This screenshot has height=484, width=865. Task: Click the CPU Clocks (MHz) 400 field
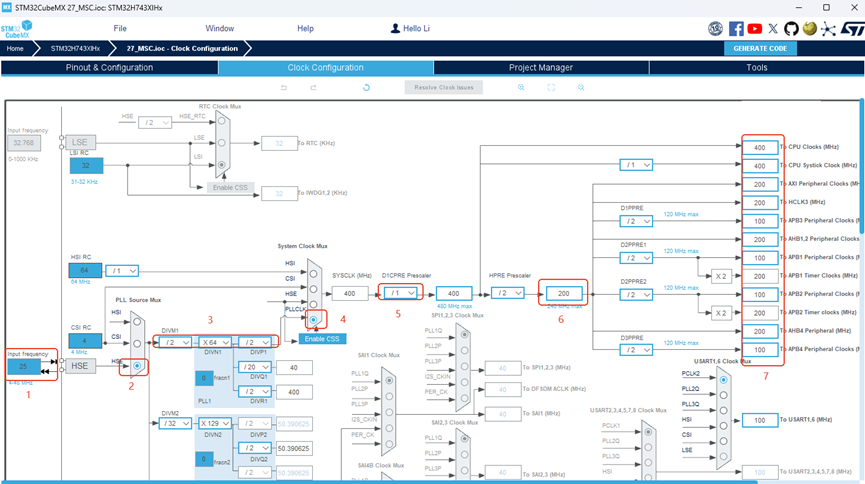pyautogui.click(x=760, y=147)
